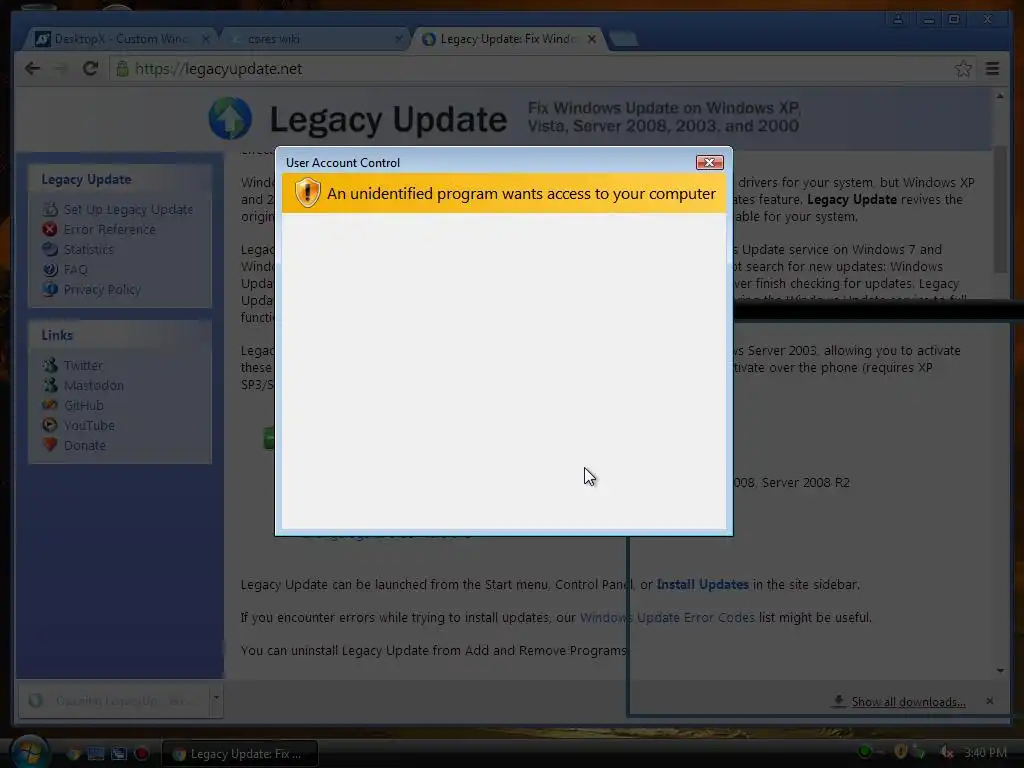The image size is (1024, 768).
Task: Click the Twitter link icon
Action: pyautogui.click(x=50, y=365)
